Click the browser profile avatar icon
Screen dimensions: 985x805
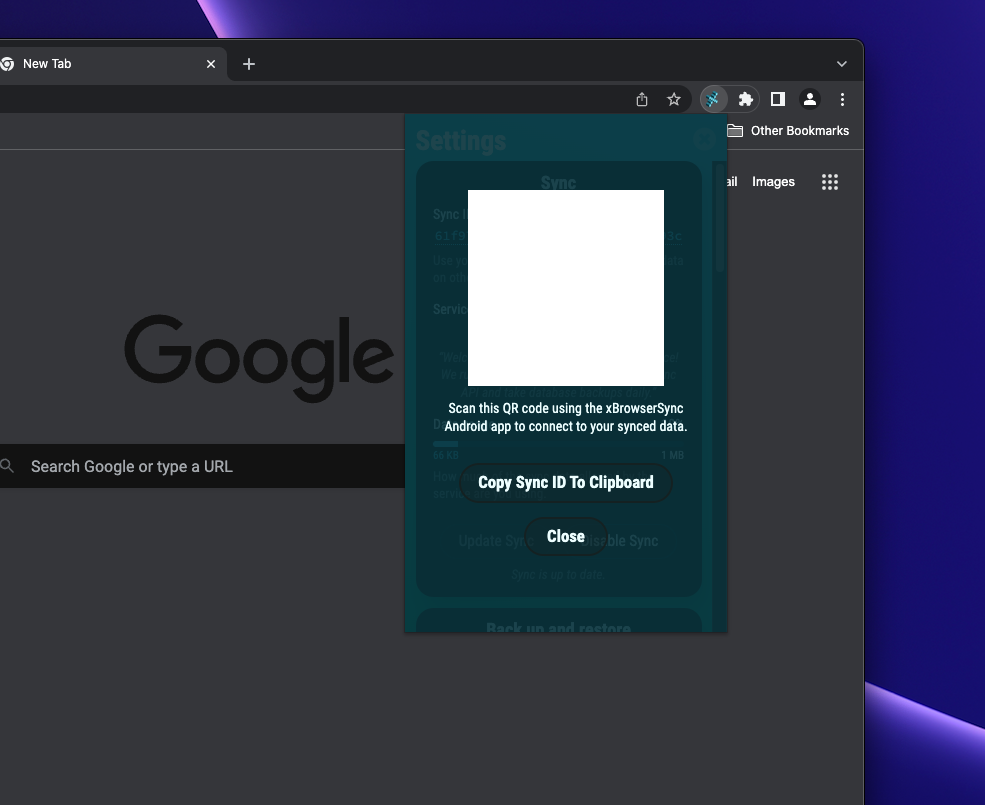tap(810, 99)
